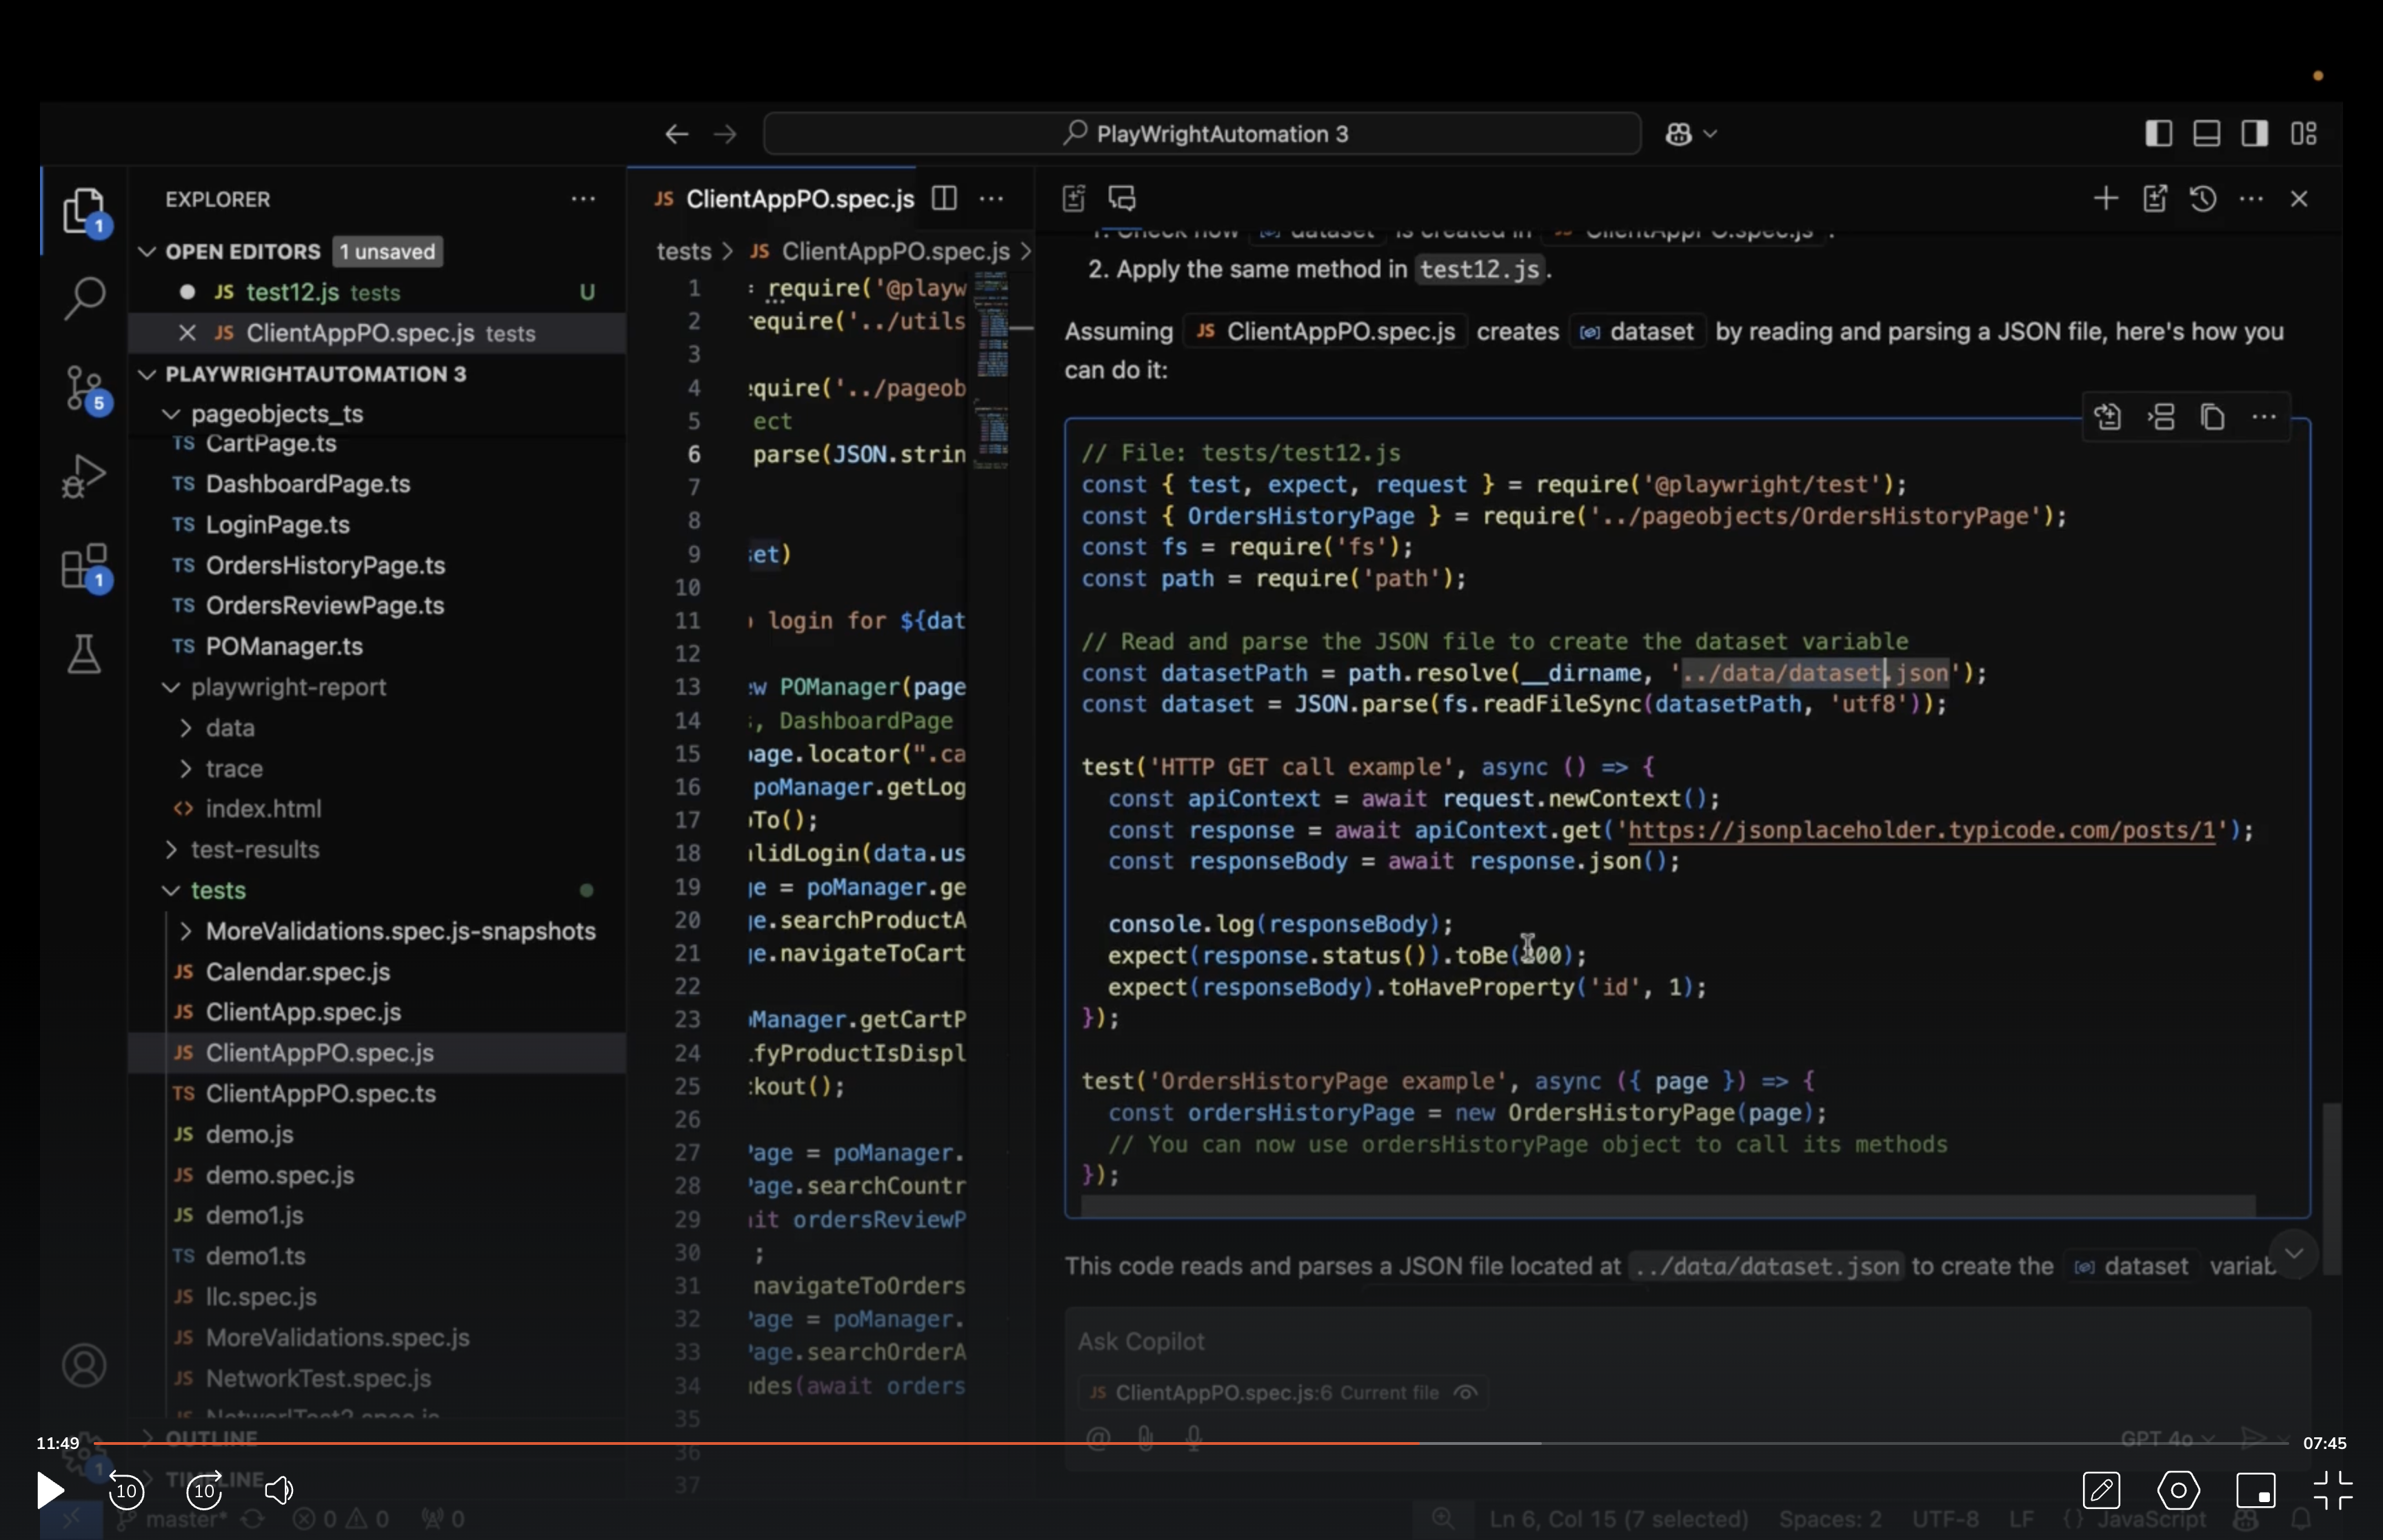Split the ClientAppPO.spec.js editor
The width and height of the screenshot is (2383, 1540).
pyautogui.click(x=944, y=199)
